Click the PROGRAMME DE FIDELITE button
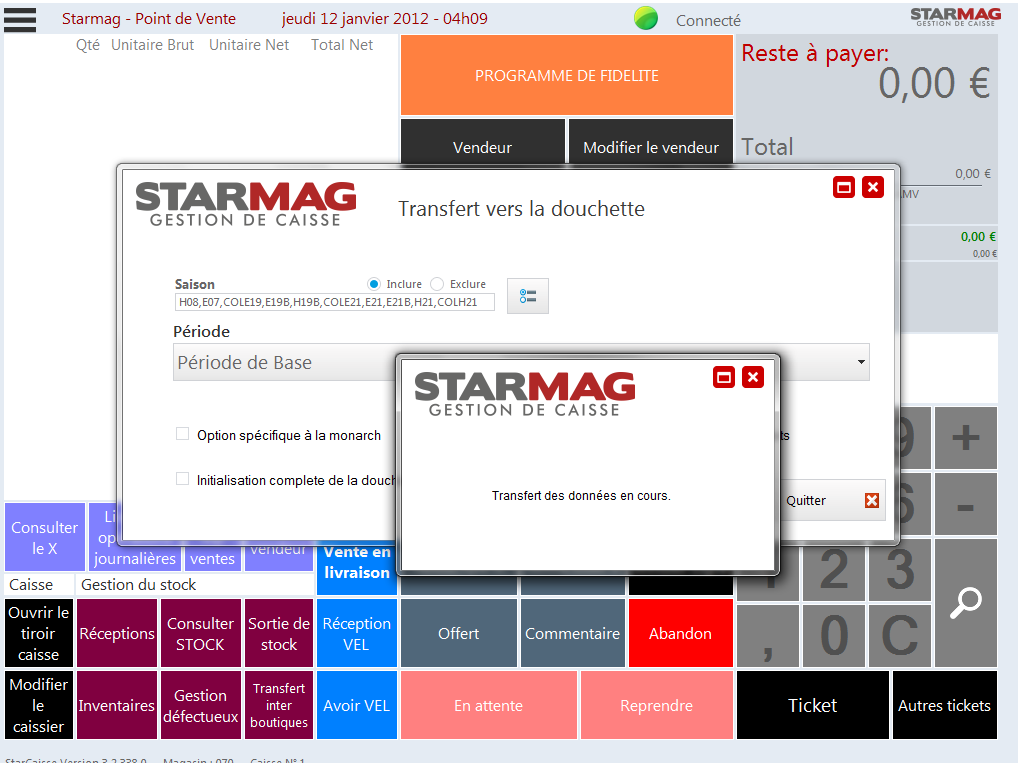The image size is (1018, 763). pos(567,75)
